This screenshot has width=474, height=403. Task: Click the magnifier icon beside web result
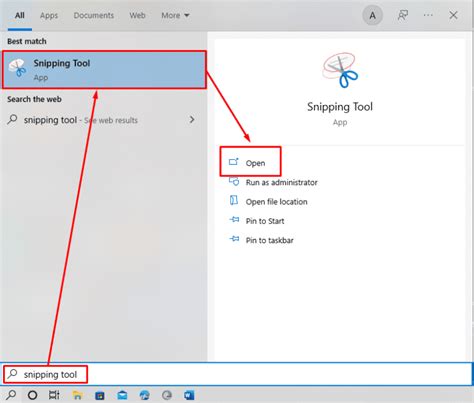[12, 119]
